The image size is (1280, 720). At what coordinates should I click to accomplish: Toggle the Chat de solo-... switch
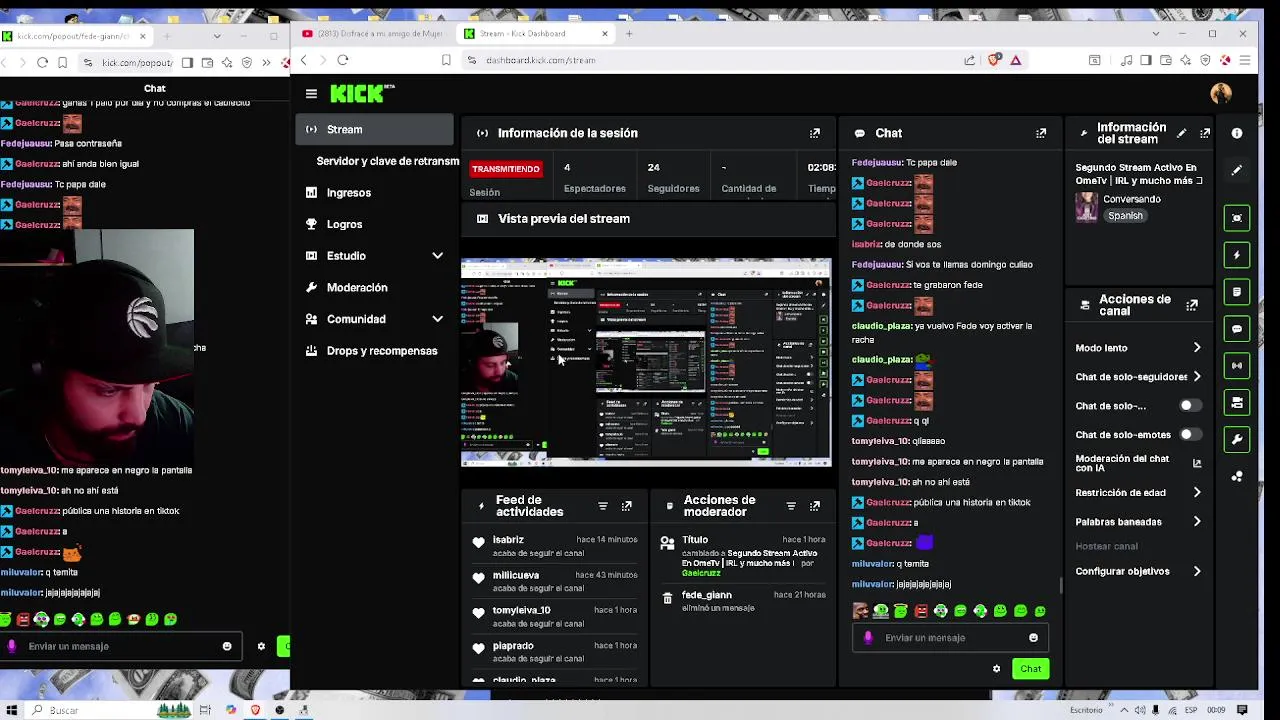1189,406
